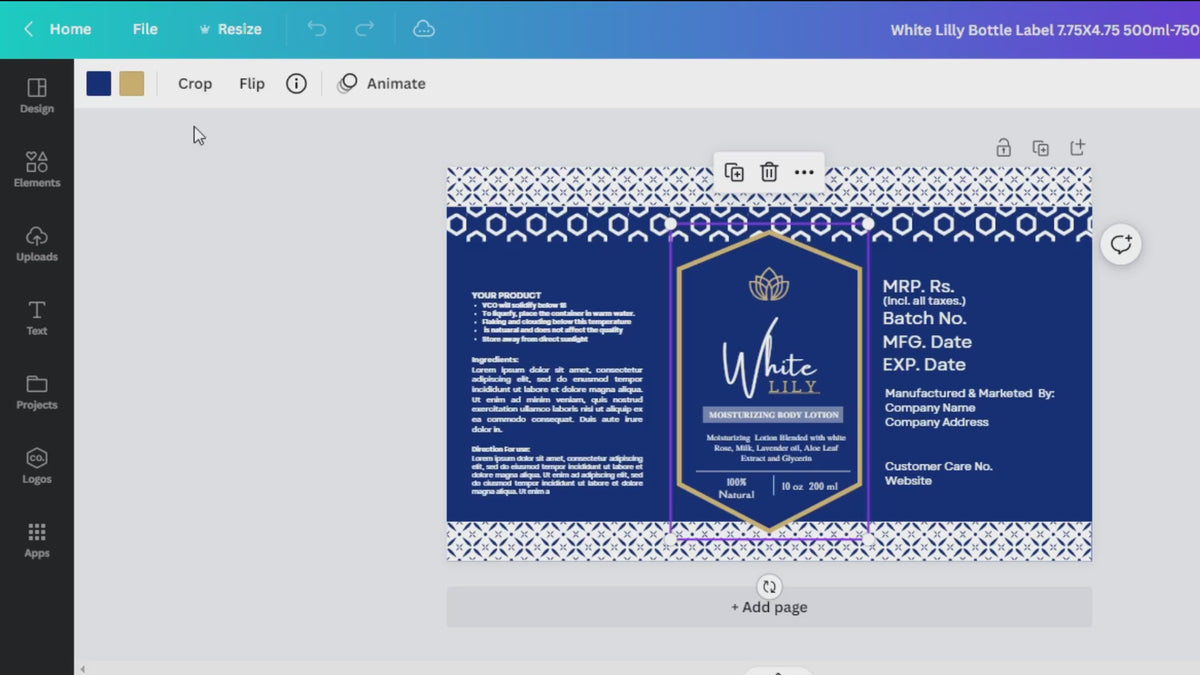Select the 'MFG. Date' text
The image size is (1200, 675).
tap(927, 342)
